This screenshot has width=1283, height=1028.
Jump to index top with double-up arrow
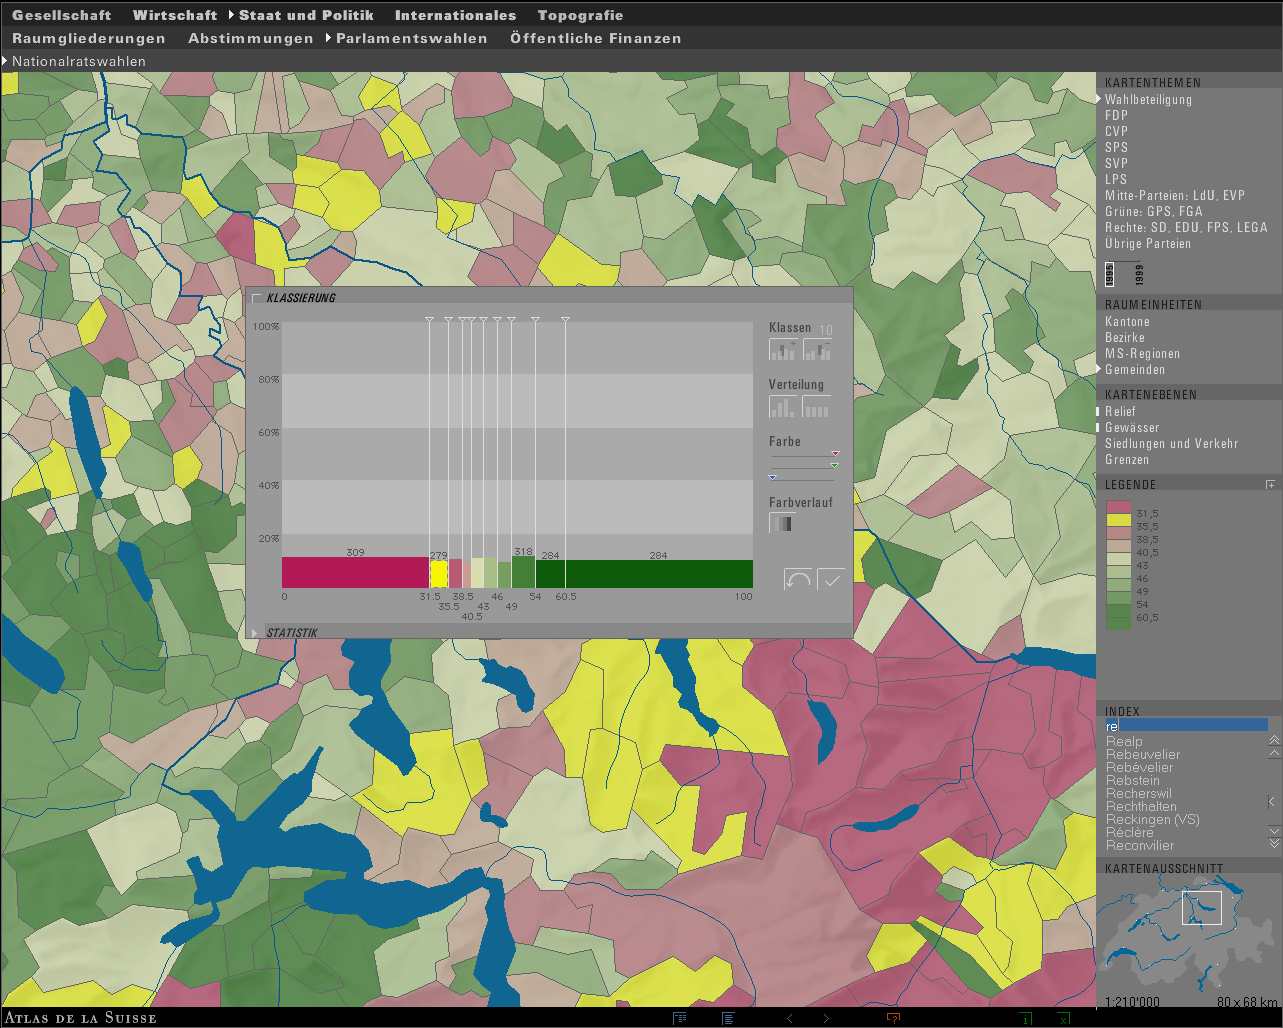coord(1274,740)
